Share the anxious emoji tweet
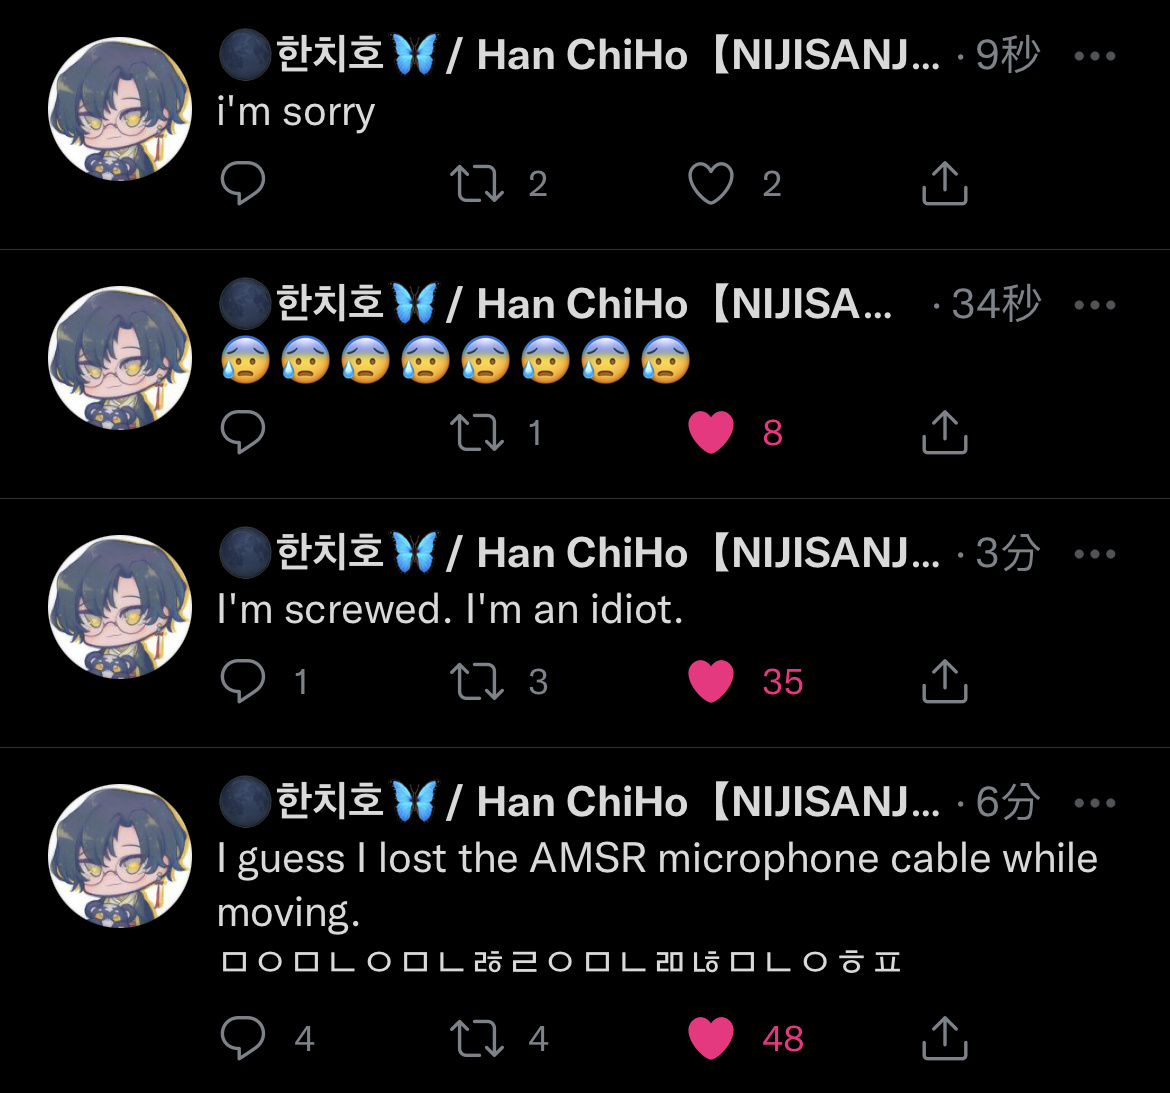The width and height of the screenshot is (1170, 1093). (x=945, y=432)
